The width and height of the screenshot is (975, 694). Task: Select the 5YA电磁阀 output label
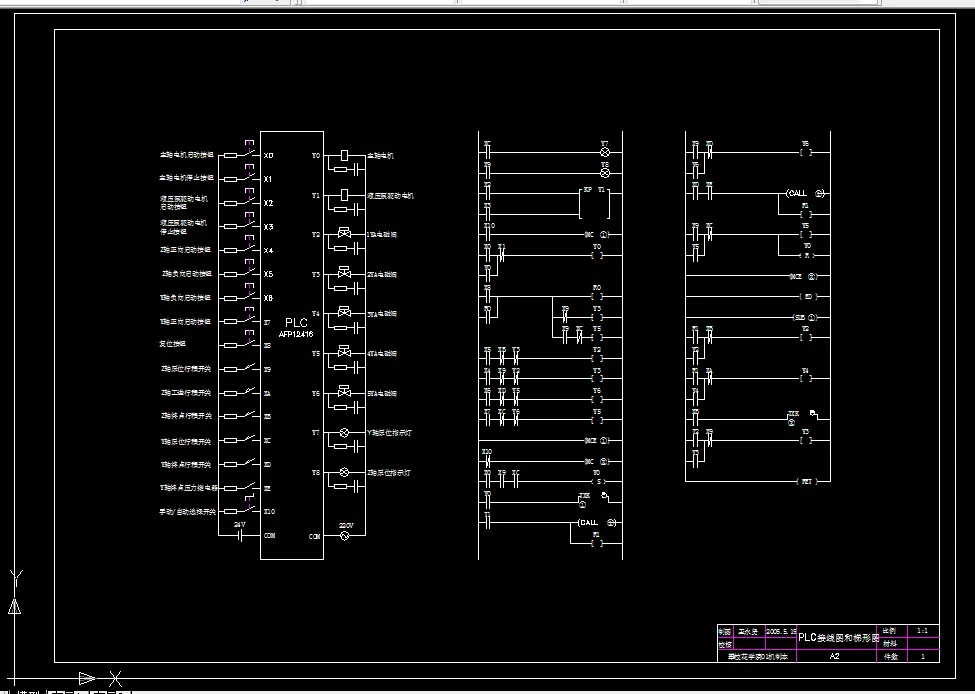click(x=382, y=394)
